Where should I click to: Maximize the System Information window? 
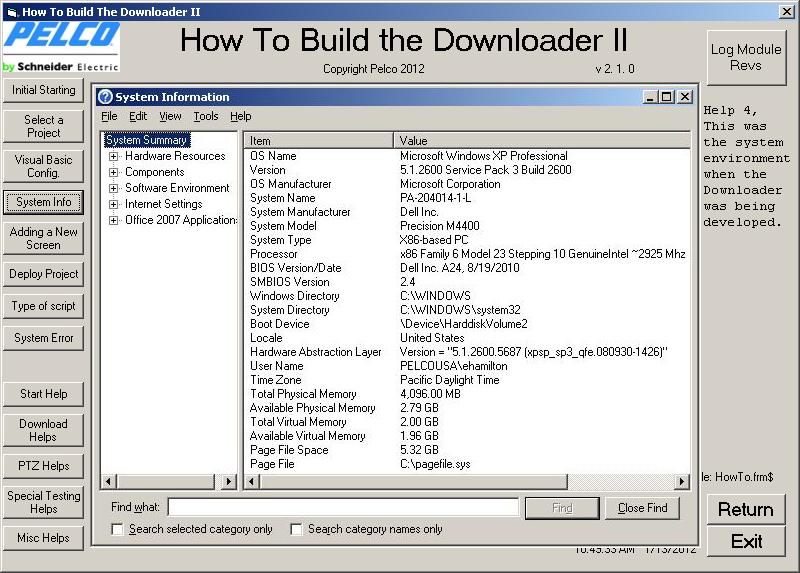point(667,96)
